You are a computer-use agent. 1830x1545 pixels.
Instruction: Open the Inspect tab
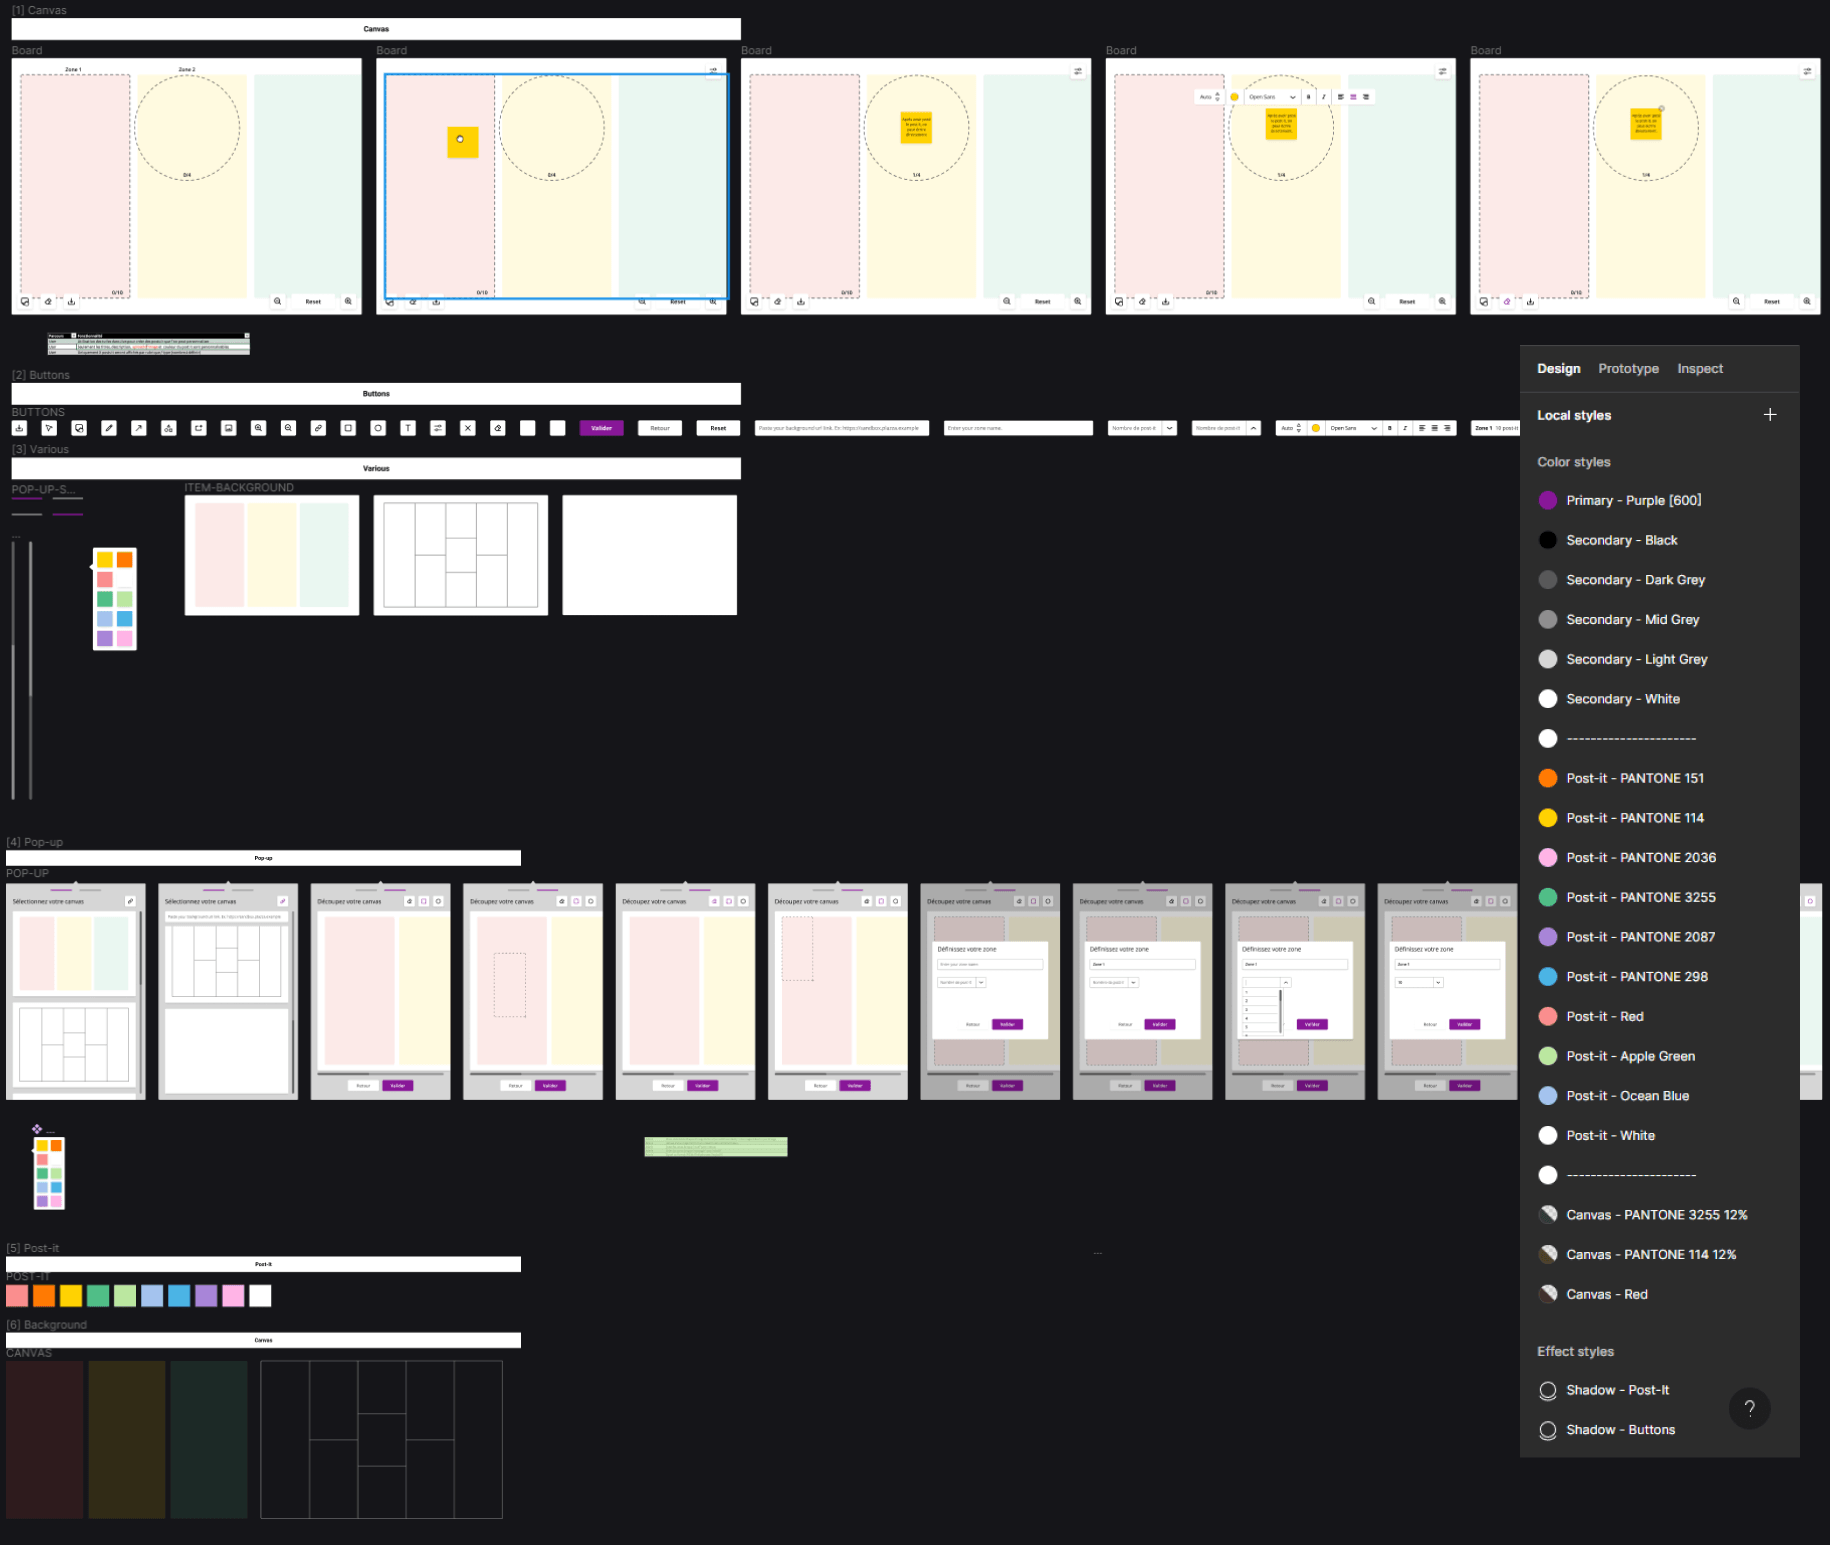[1700, 369]
